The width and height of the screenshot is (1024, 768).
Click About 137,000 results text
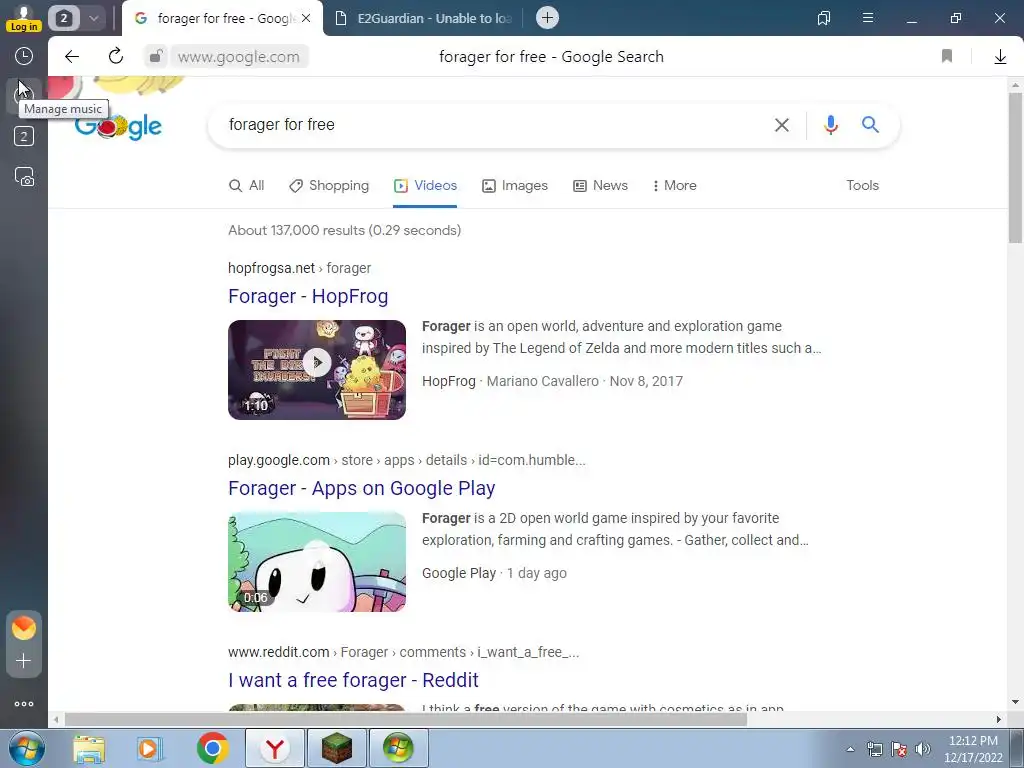pos(344,231)
